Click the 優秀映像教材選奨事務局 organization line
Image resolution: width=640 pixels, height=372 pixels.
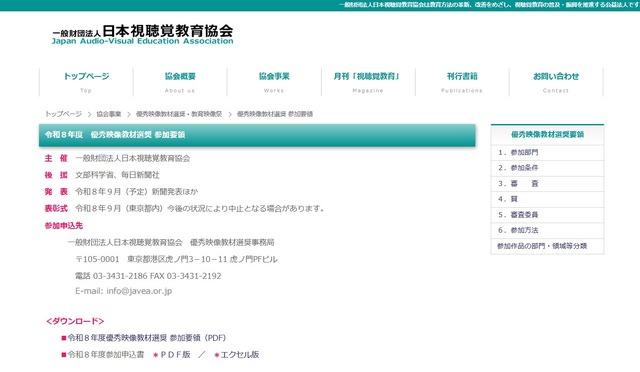171,243
